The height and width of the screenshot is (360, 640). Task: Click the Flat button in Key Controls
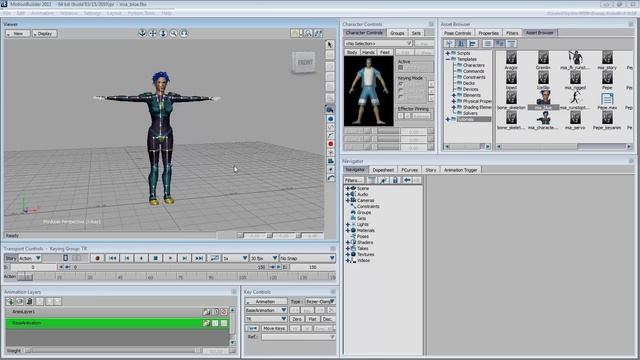coord(312,319)
